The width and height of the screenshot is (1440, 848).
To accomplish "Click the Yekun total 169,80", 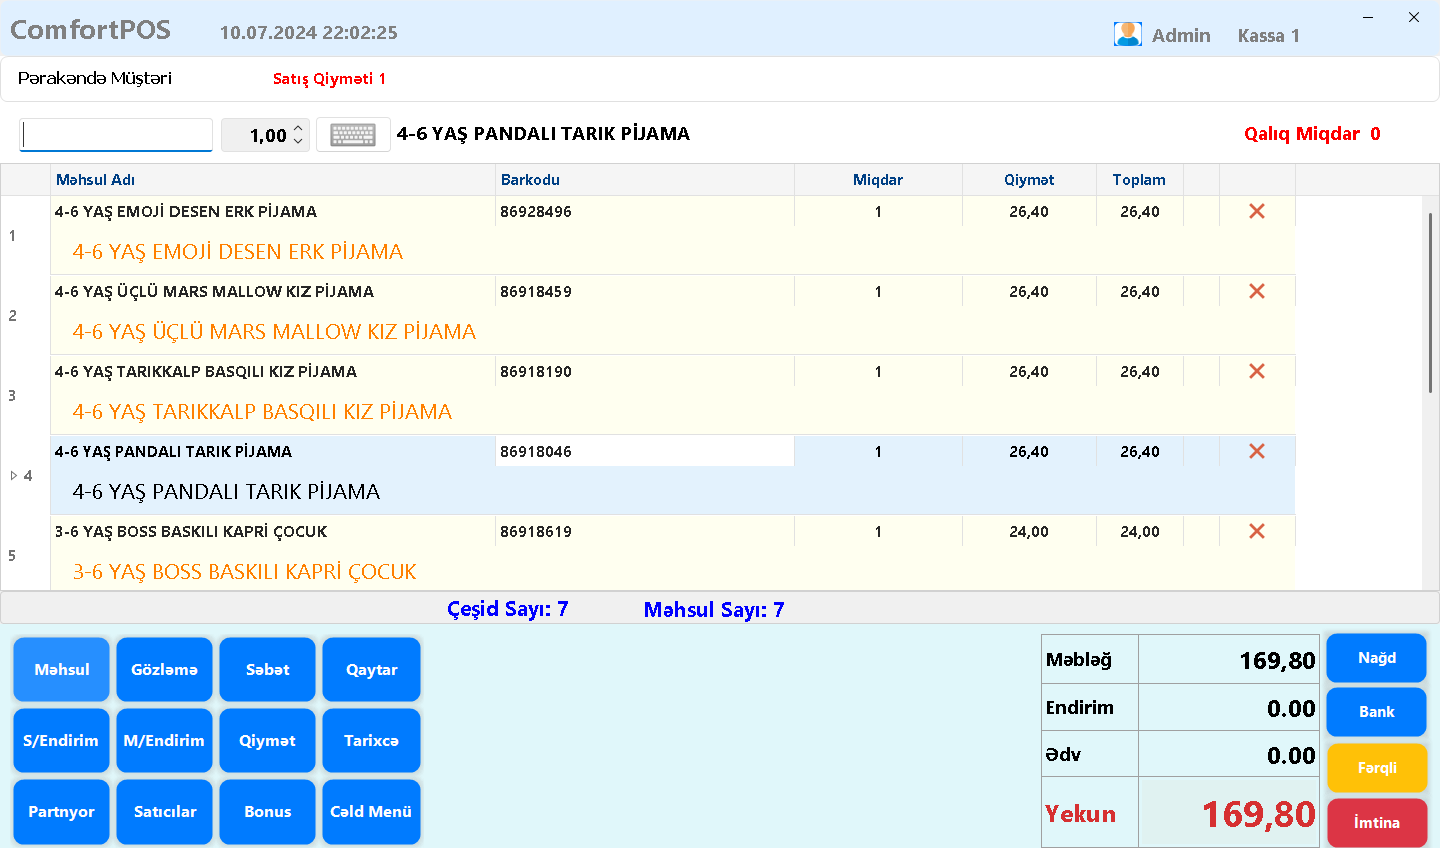I will tap(1259, 814).
